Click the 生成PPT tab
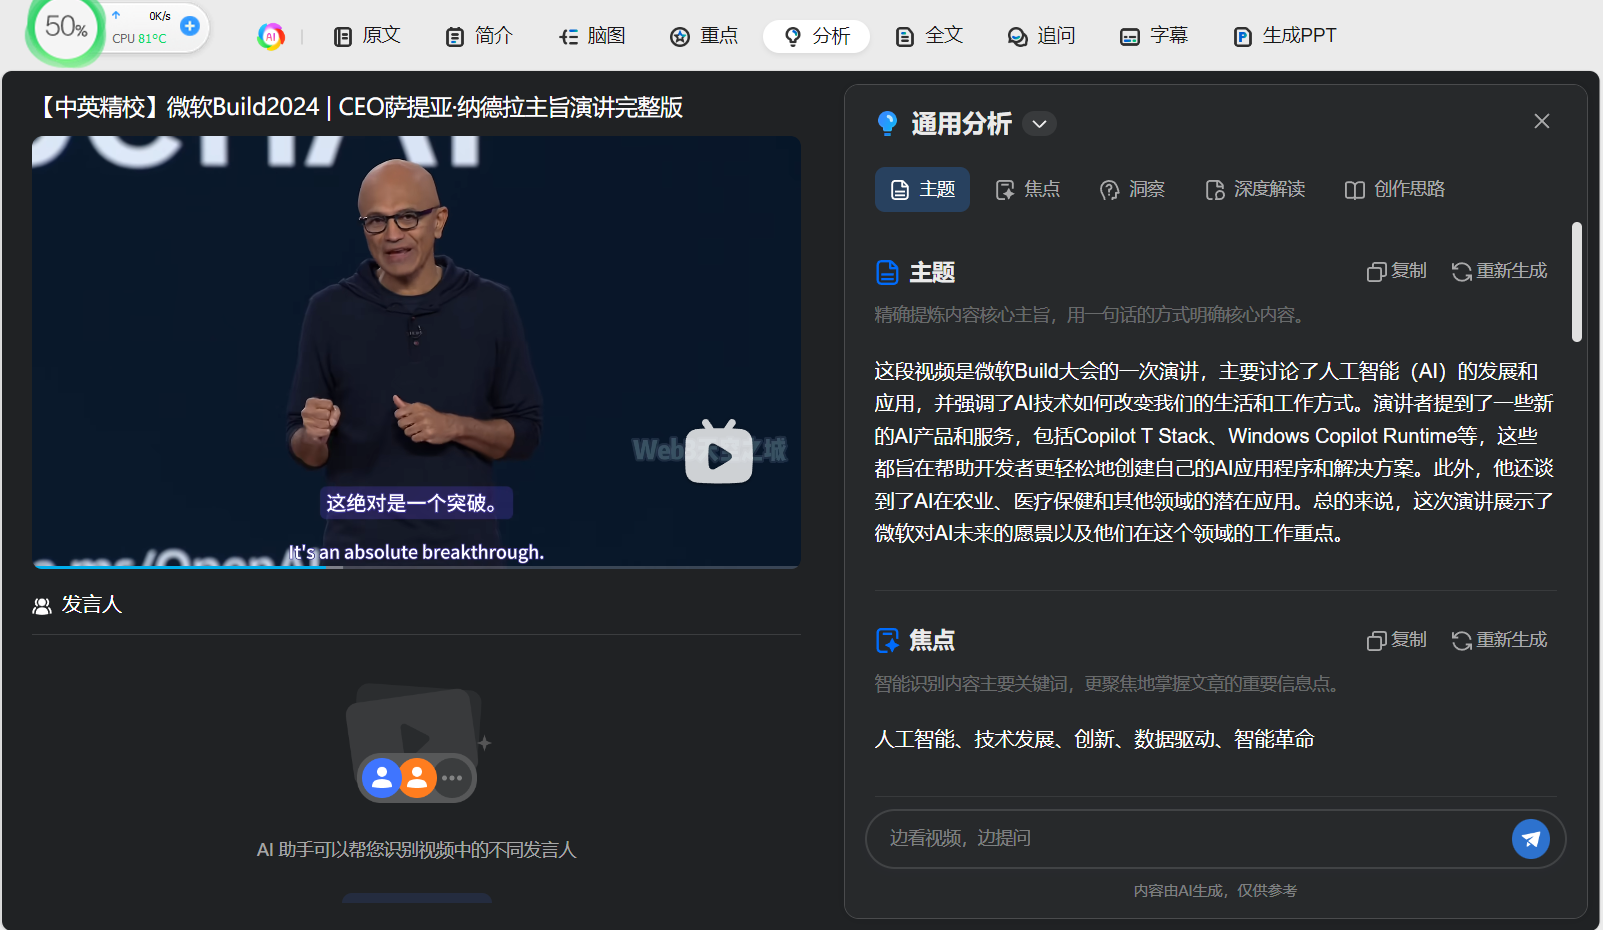1603x930 pixels. coord(1284,36)
